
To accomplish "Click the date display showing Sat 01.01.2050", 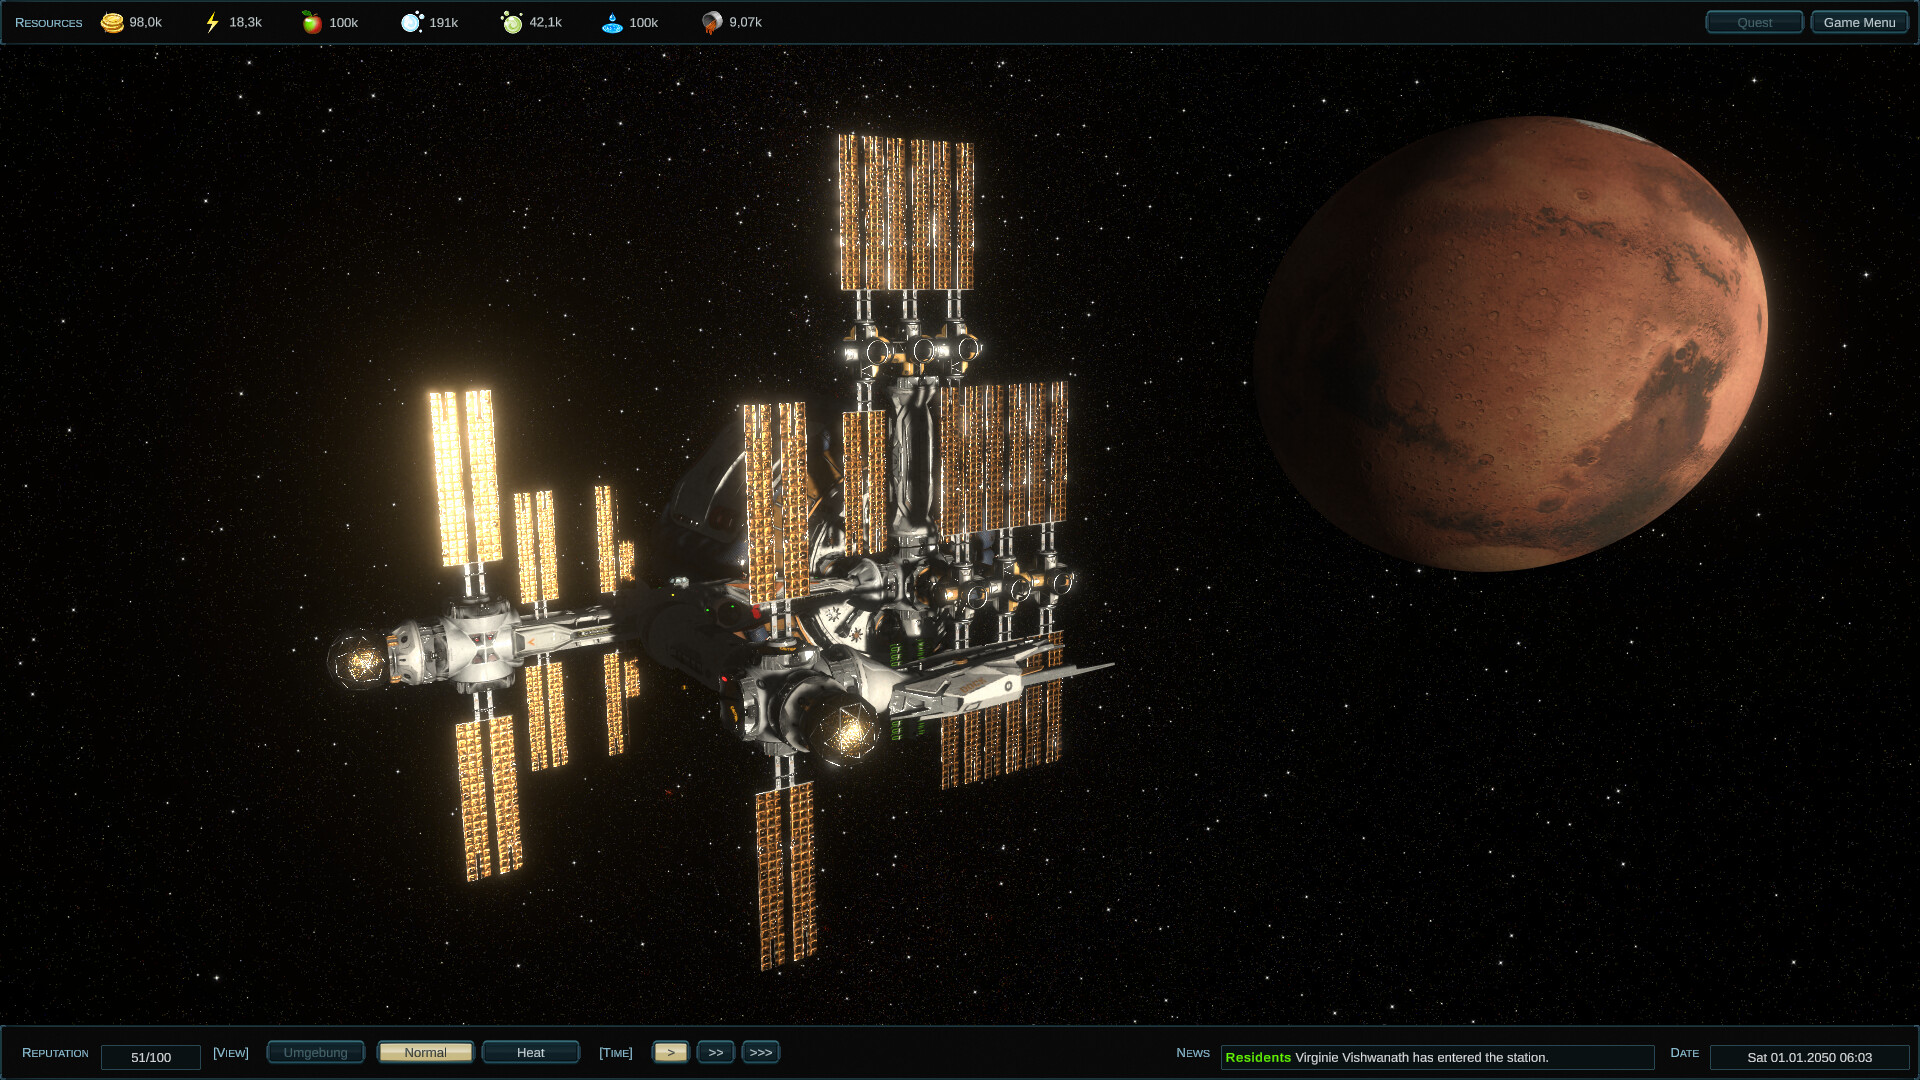I will click(x=1814, y=1057).
